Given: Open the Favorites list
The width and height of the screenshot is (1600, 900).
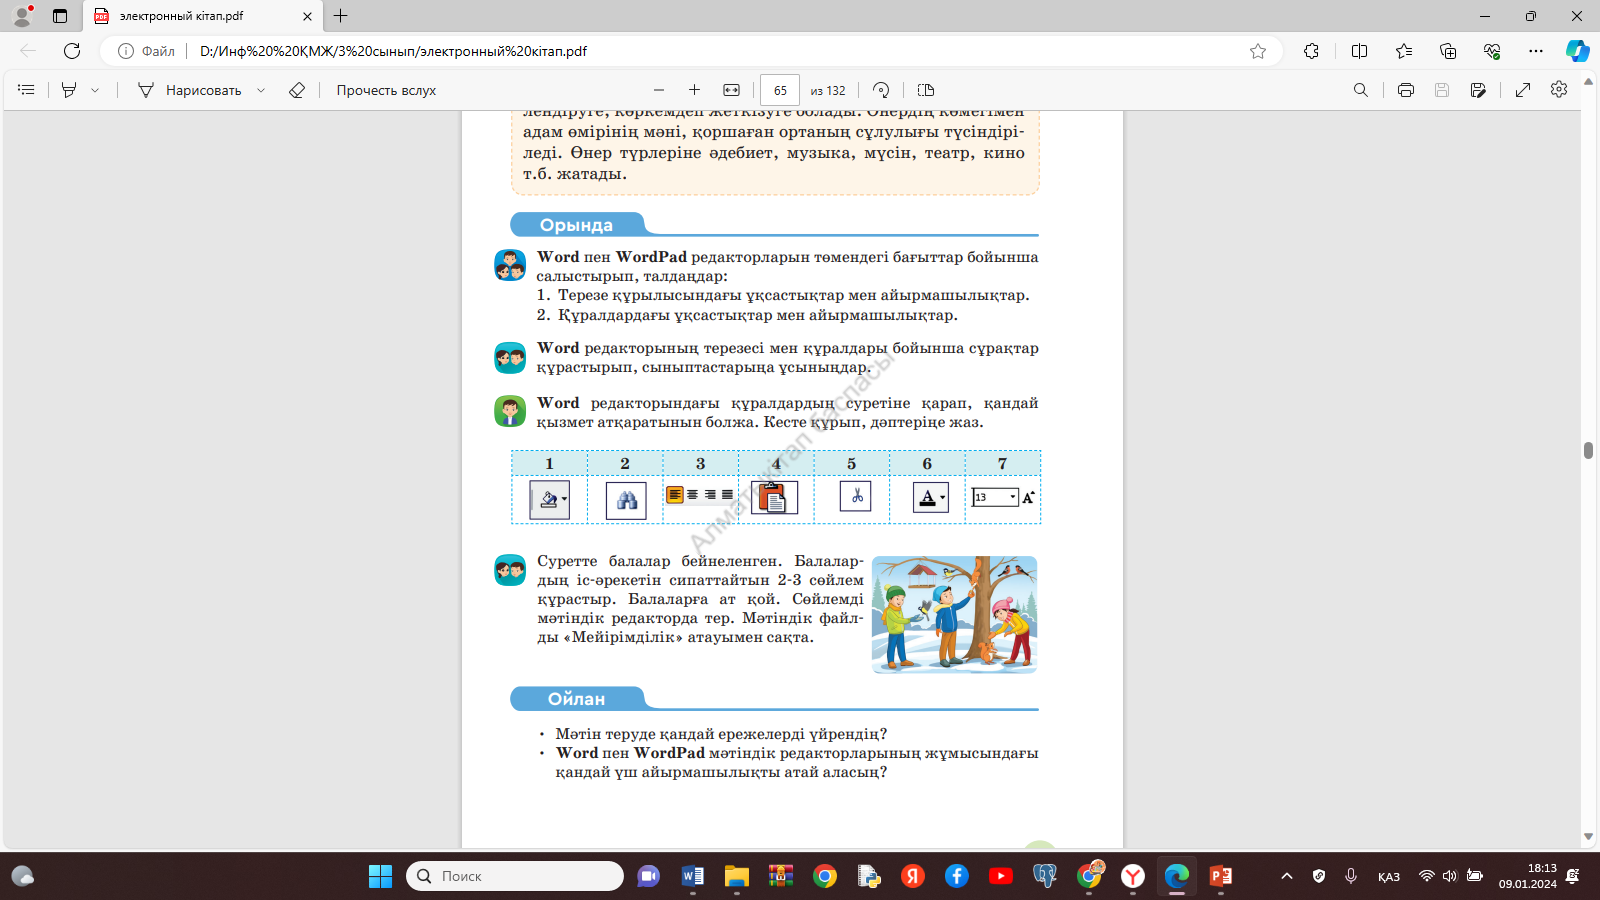Looking at the screenshot, I should pyautogui.click(x=1404, y=51).
